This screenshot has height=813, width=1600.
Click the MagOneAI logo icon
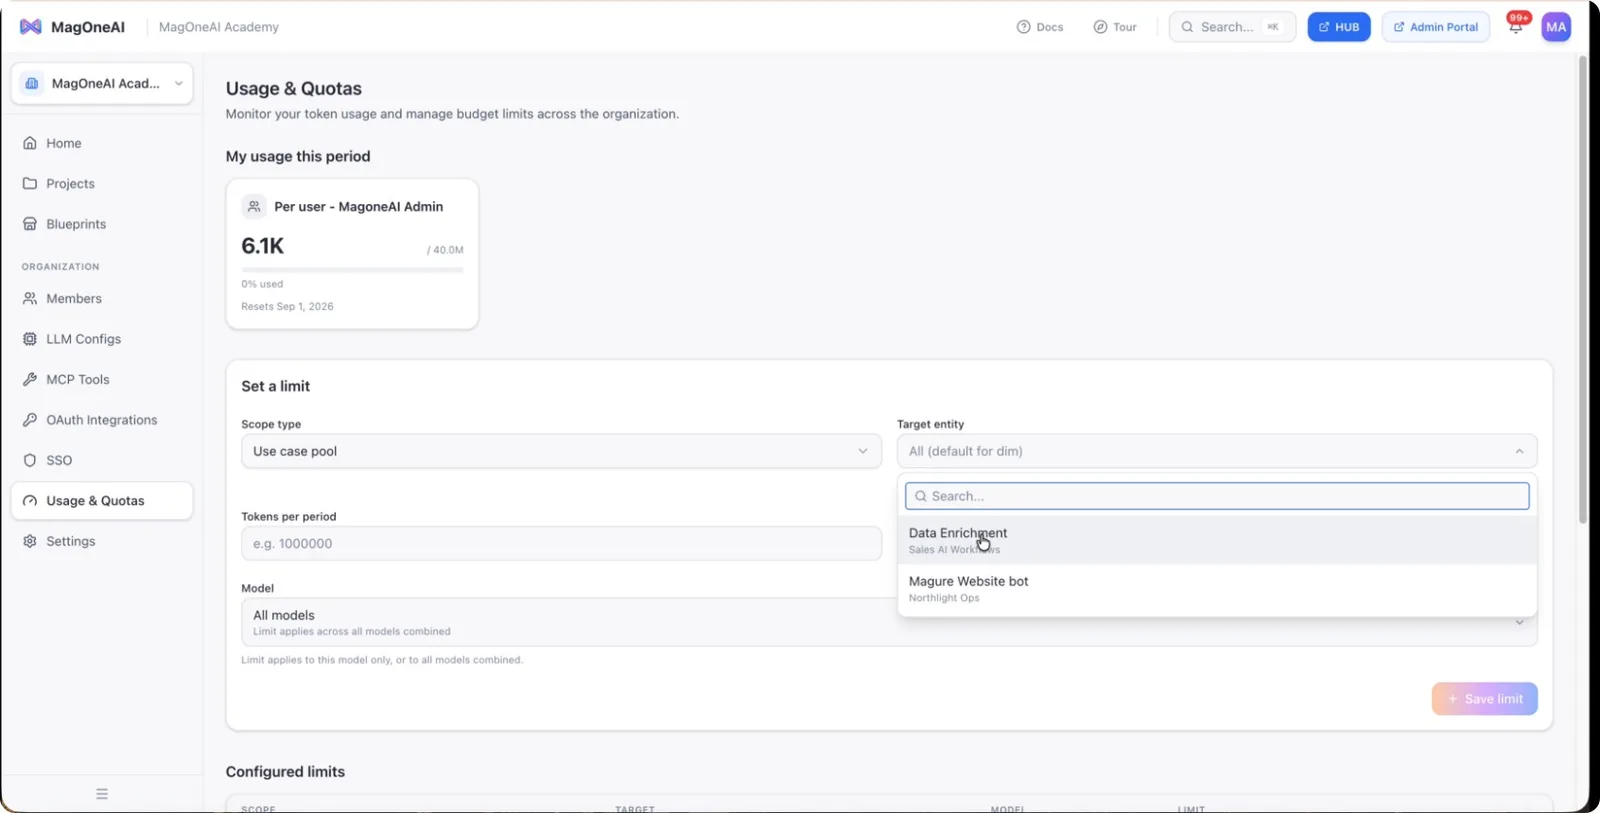click(31, 27)
